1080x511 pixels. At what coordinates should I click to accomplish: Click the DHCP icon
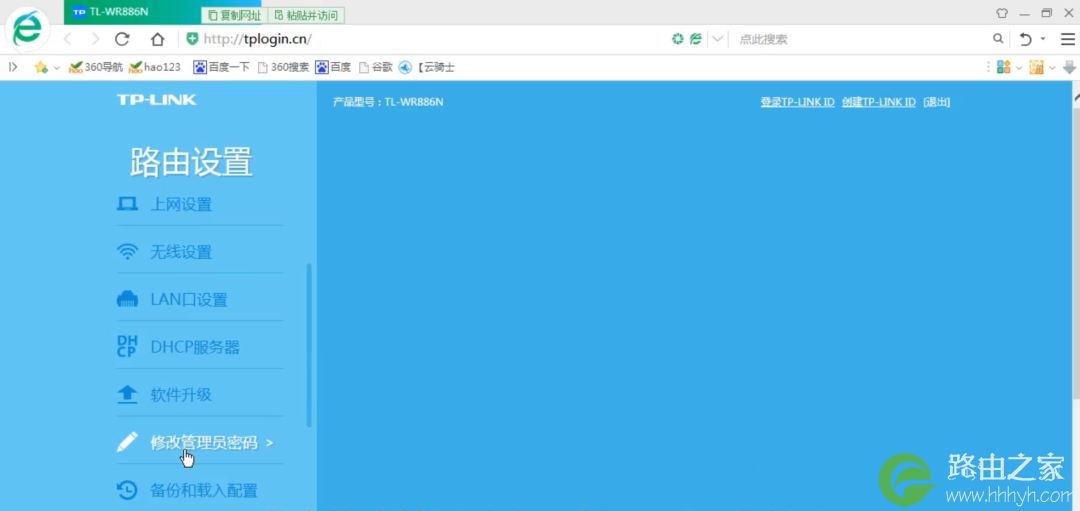point(127,347)
